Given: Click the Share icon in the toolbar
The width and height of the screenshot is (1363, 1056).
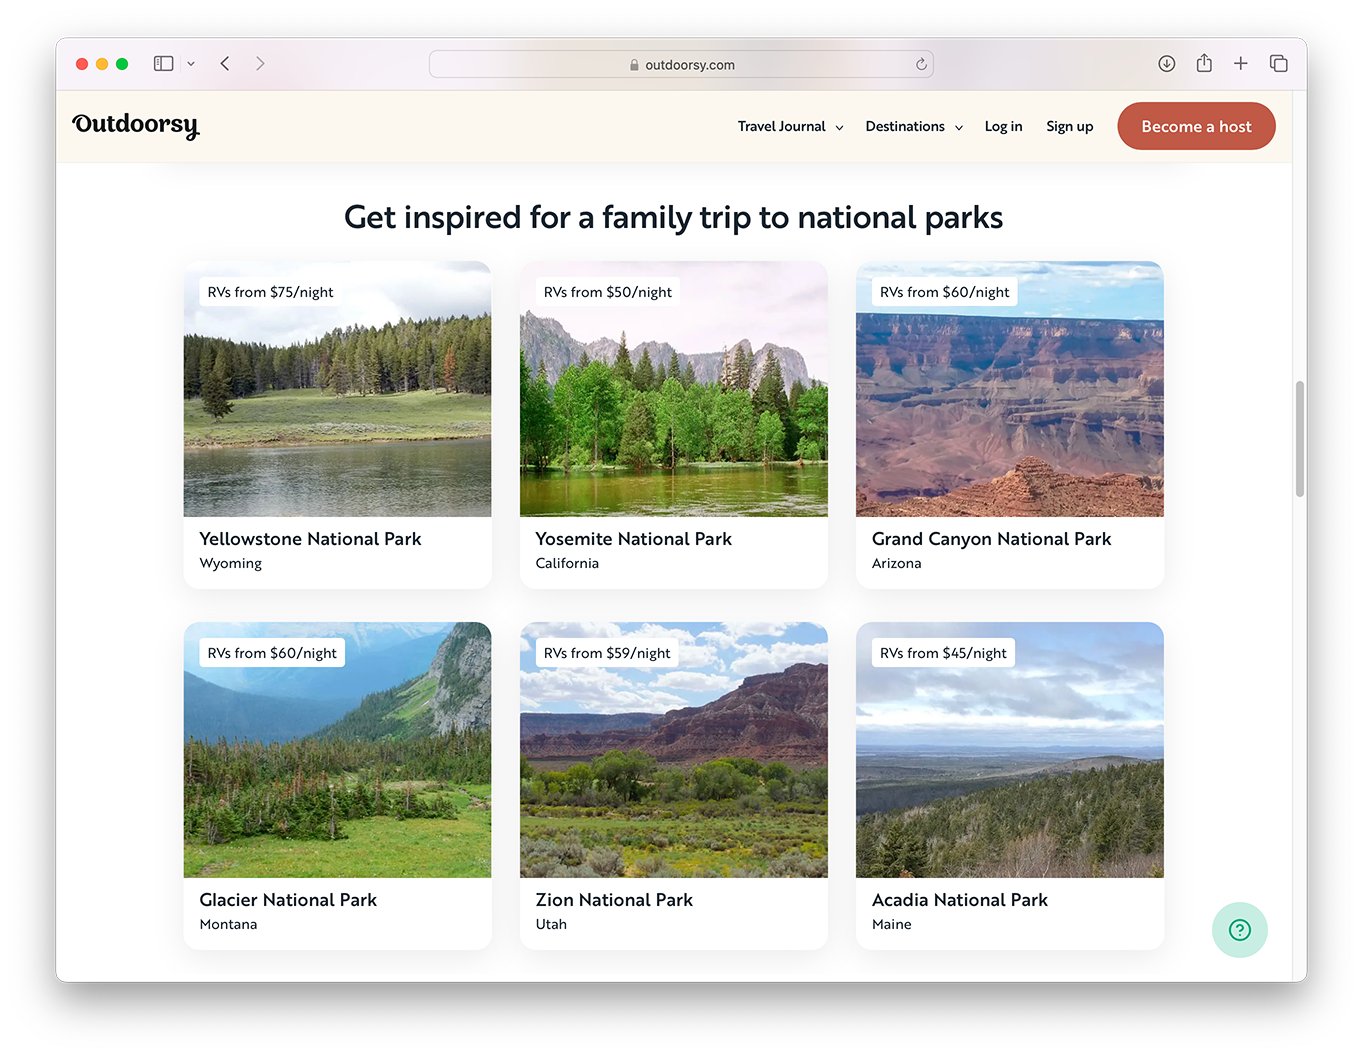Looking at the screenshot, I should pos(1204,64).
